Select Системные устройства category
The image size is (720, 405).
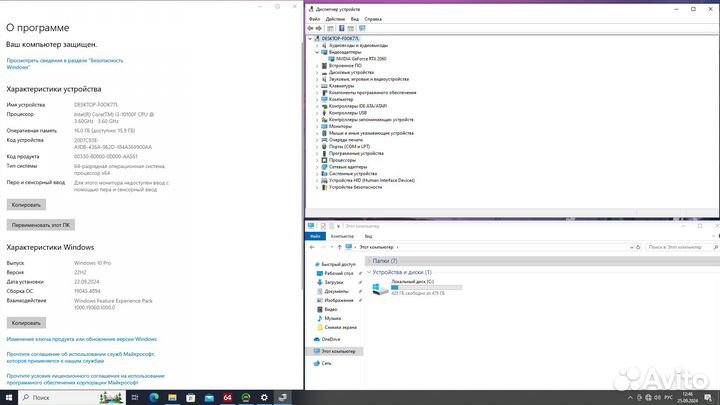[x=353, y=174]
